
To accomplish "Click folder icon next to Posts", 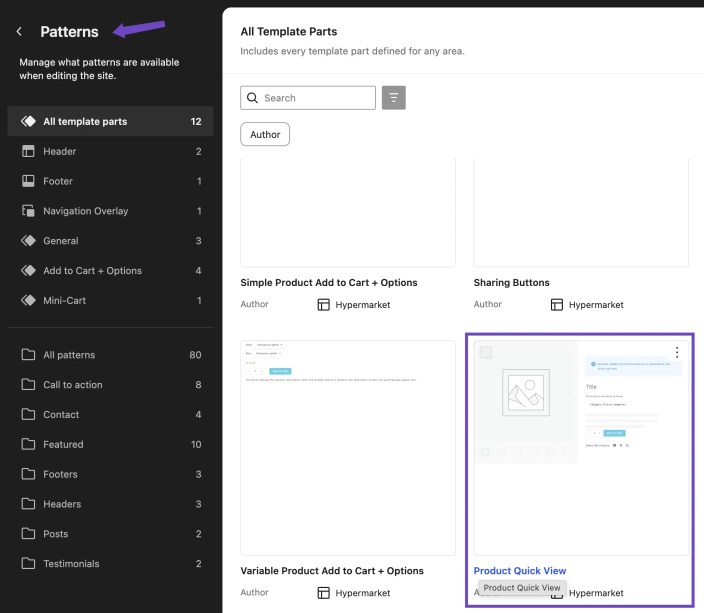I will pyautogui.click(x=28, y=534).
